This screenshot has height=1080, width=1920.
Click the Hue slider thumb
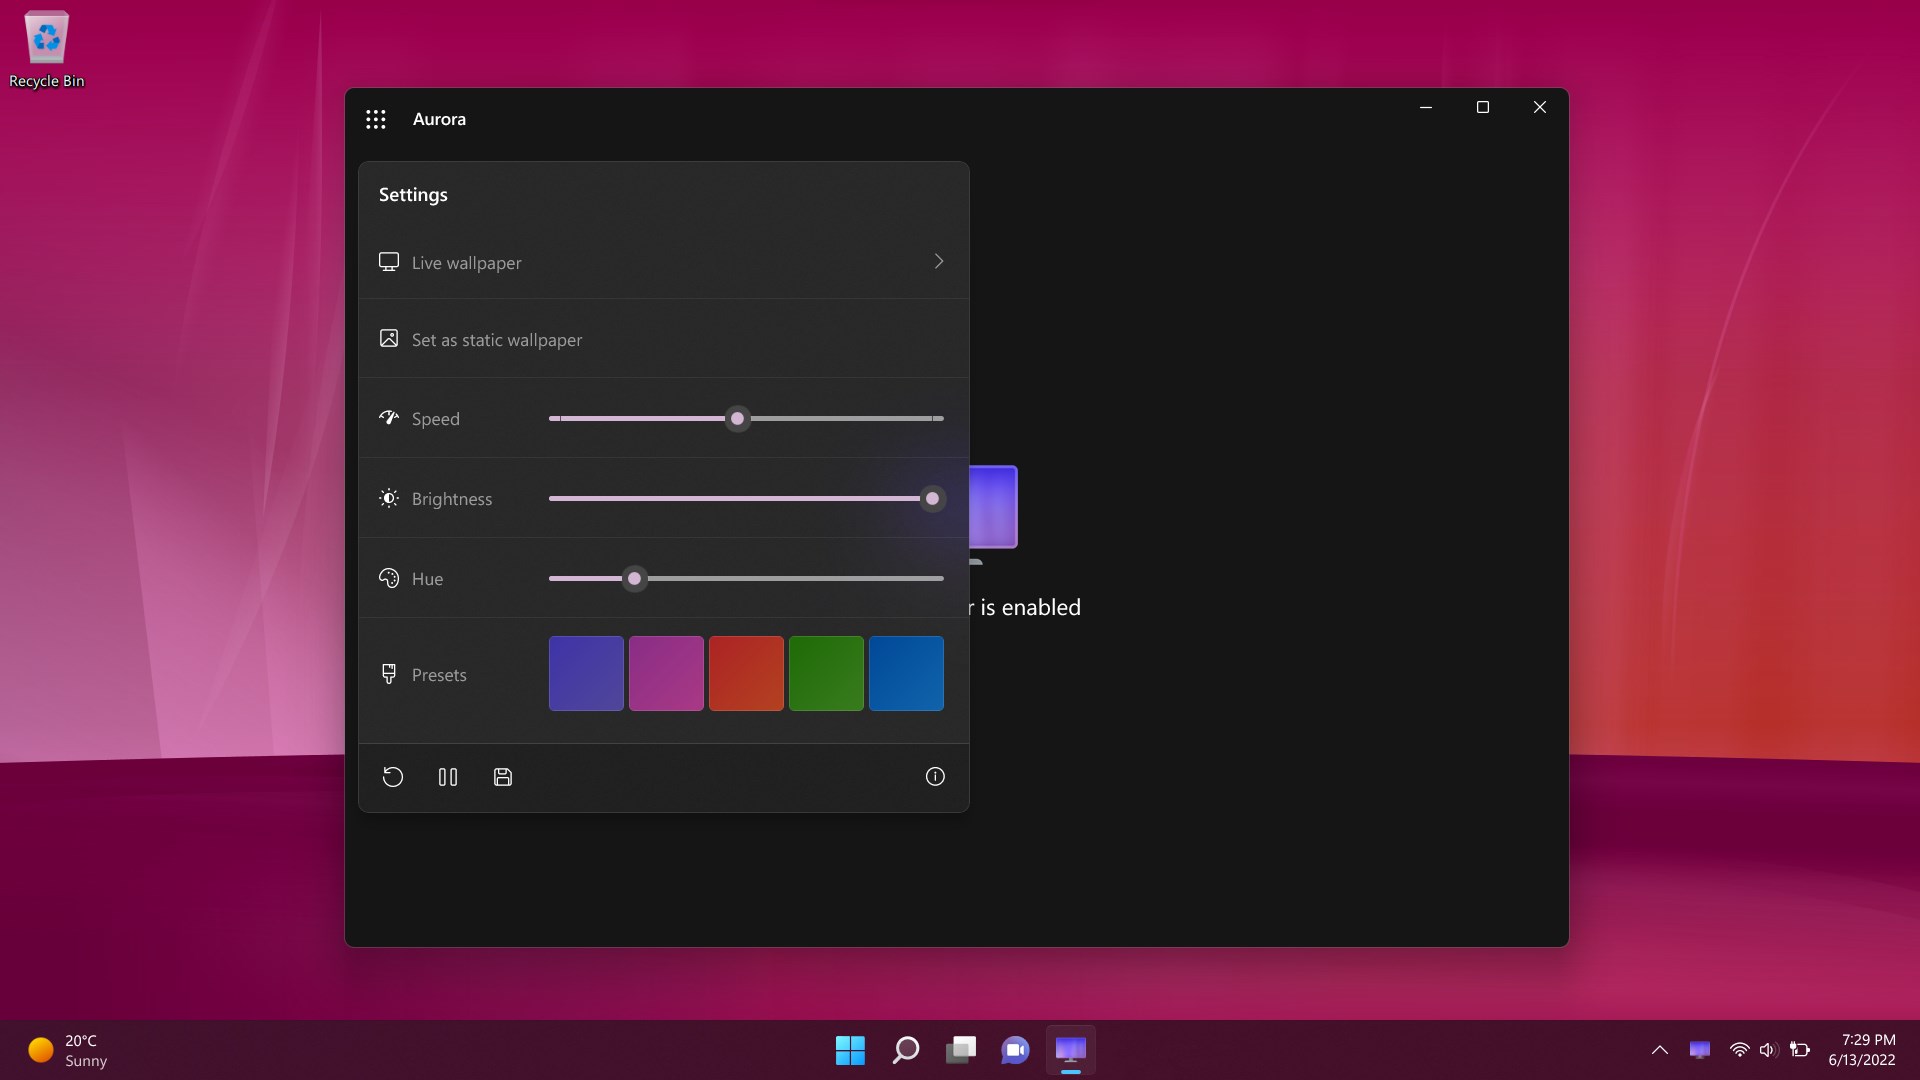click(634, 579)
